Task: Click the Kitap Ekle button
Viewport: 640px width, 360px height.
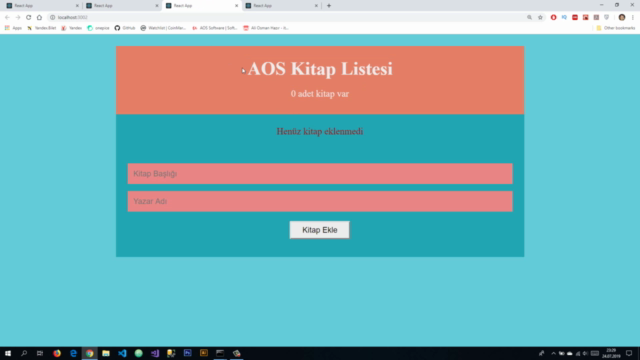Action: pyautogui.click(x=320, y=230)
